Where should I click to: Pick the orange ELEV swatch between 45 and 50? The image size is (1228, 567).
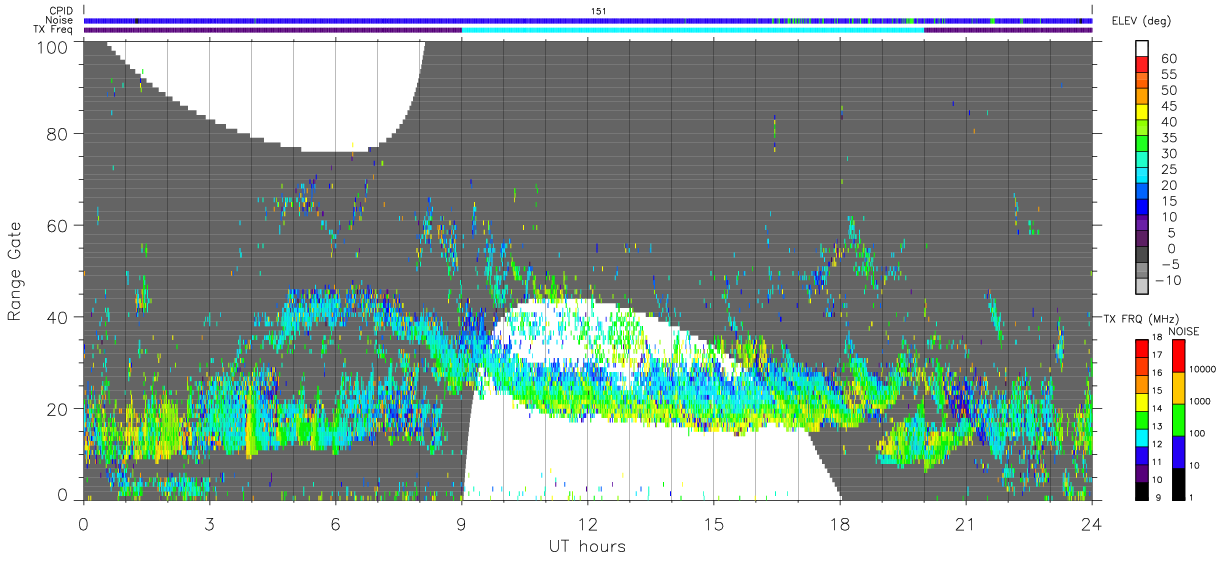[1142, 98]
